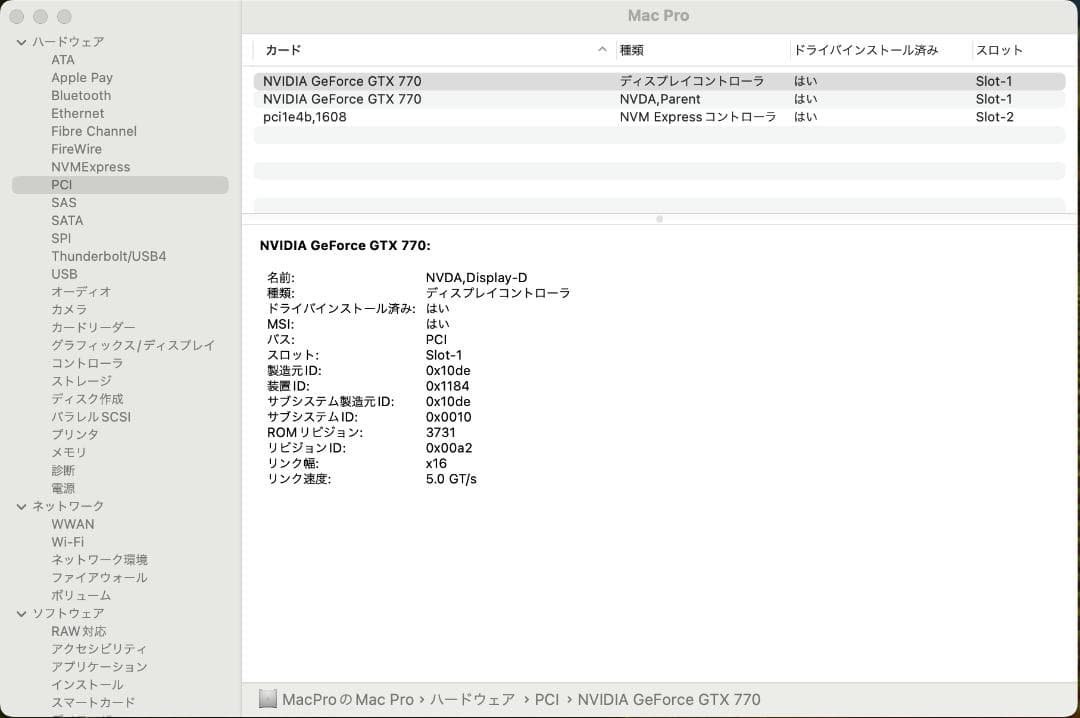The image size is (1080, 718).
Task: Collapse the ネットワーク section
Action: [21, 506]
